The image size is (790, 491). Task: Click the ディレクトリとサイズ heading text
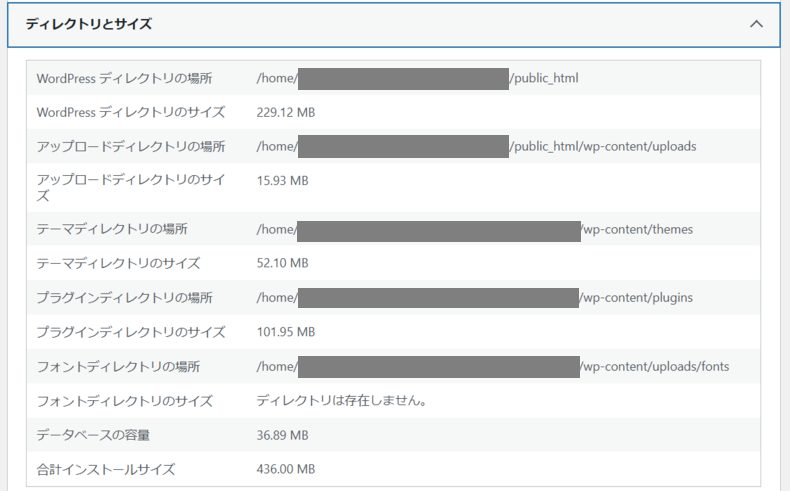[x=89, y=24]
